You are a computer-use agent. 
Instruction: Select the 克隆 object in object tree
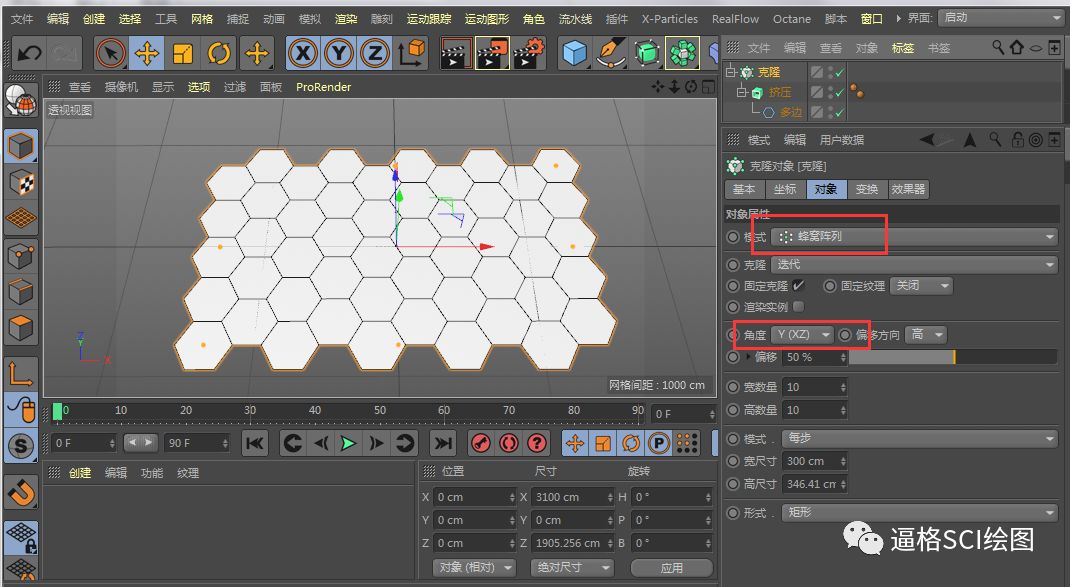pyautogui.click(x=768, y=72)
